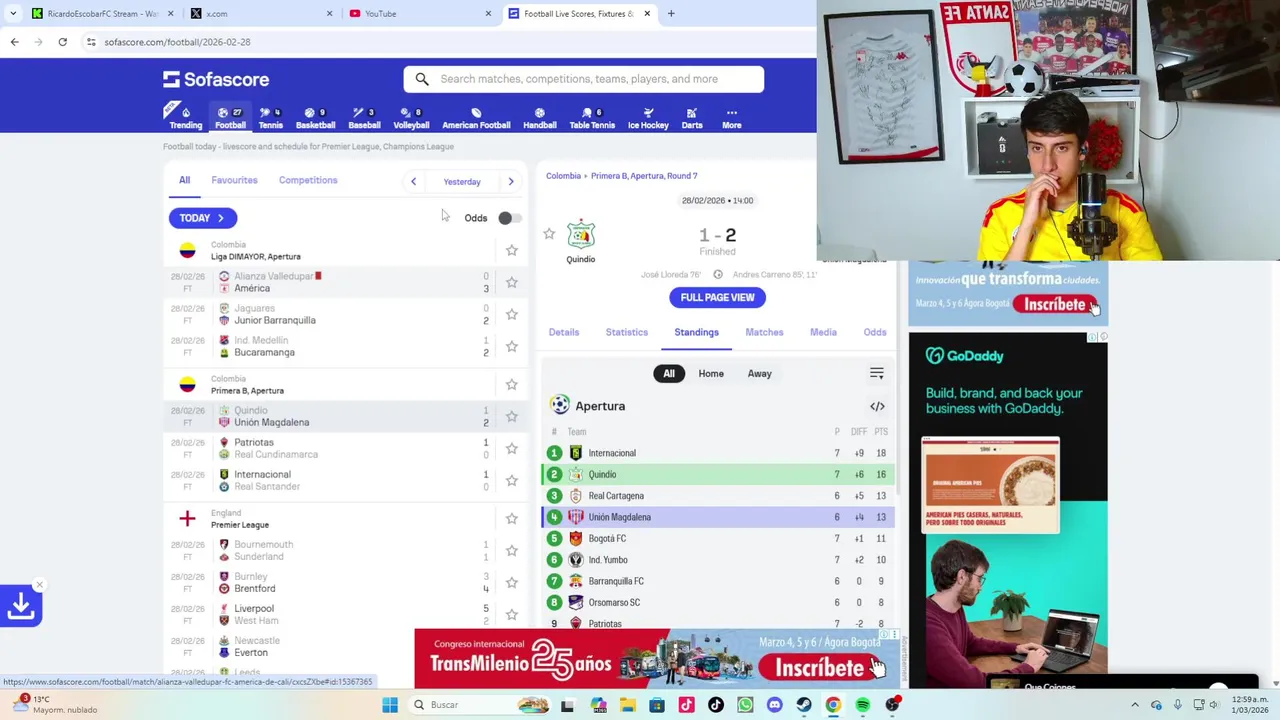
Task: Open the Colombia breadcrumb link
Action: click(x=563, y=176)
